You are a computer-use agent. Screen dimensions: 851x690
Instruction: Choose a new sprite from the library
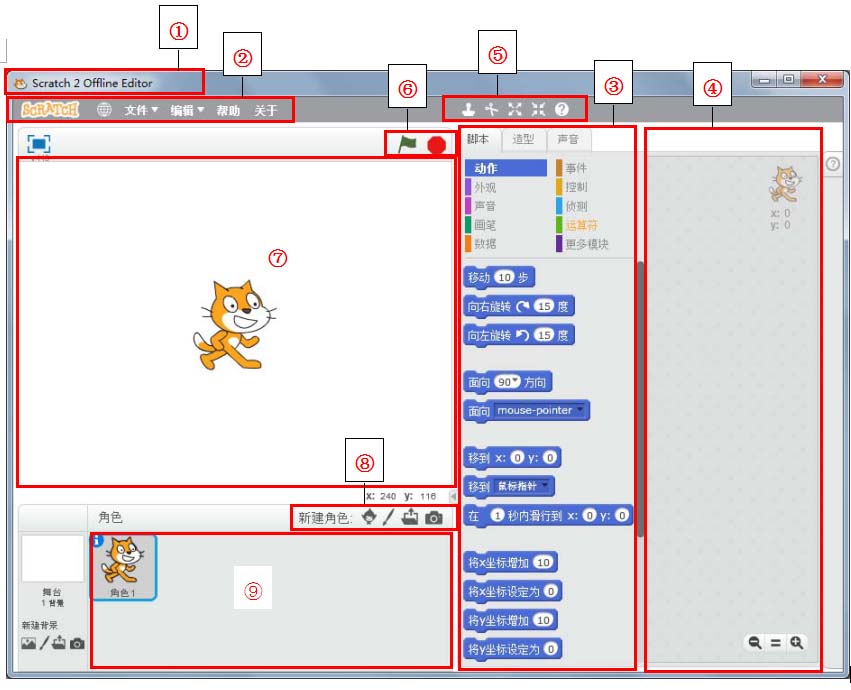coord(368,518)
